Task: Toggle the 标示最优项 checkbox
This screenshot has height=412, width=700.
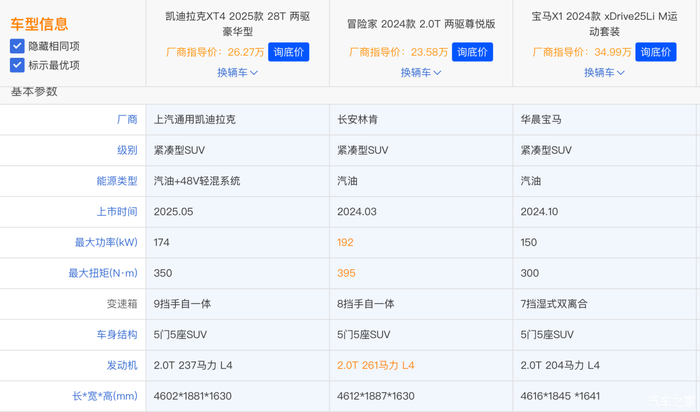Action: coord(17,65)
